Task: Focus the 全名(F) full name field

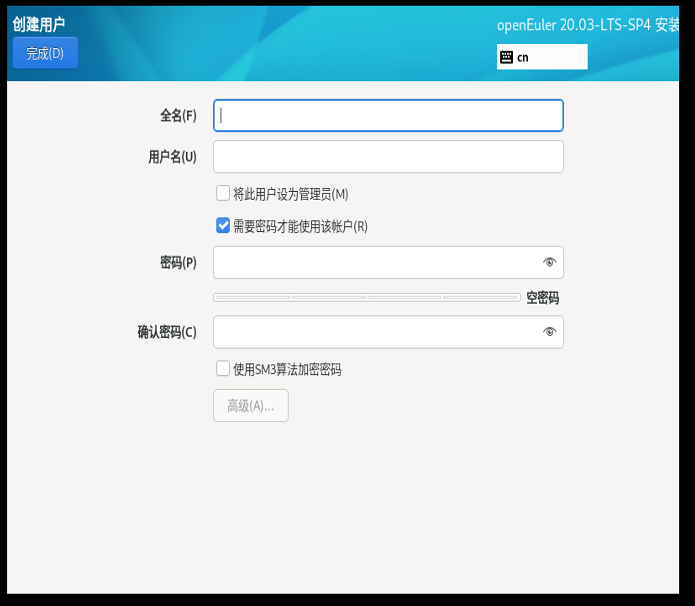Action: coord(388,115)
